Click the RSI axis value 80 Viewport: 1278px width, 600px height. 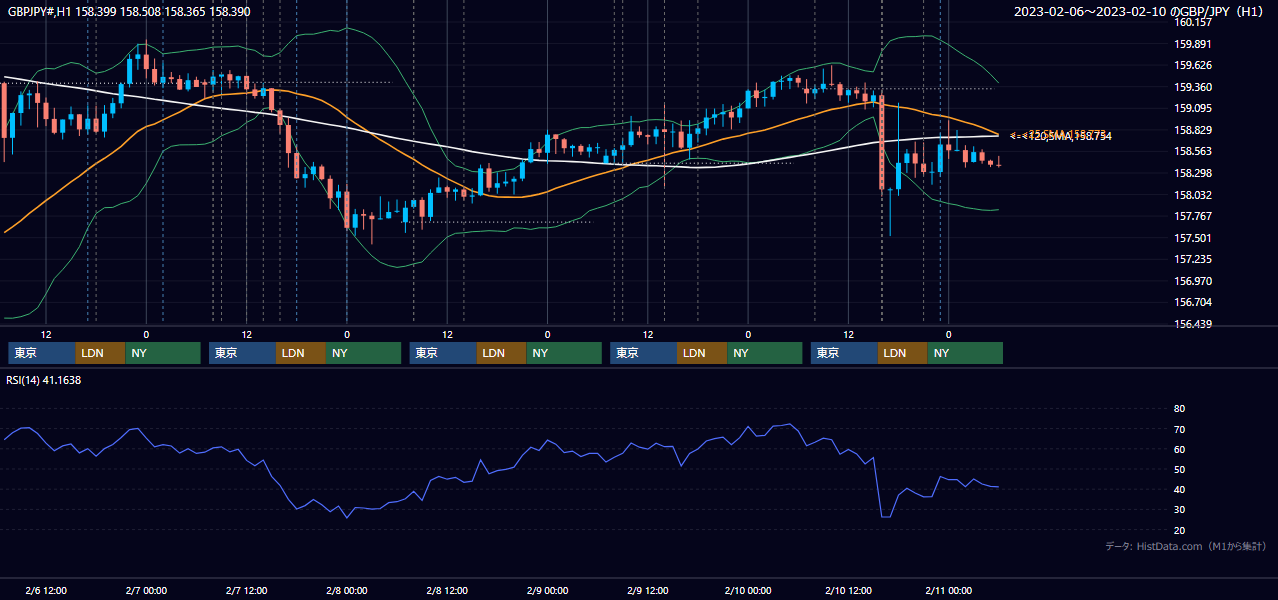coord(1179,409)
